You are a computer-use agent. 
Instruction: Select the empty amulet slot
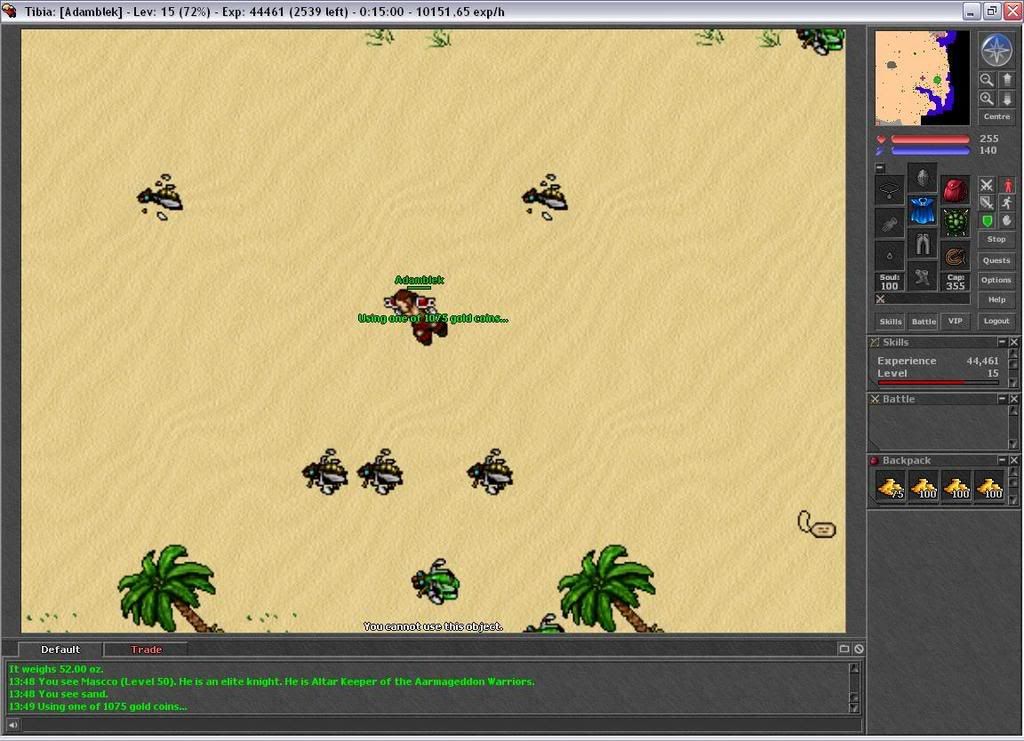point(889,190)
